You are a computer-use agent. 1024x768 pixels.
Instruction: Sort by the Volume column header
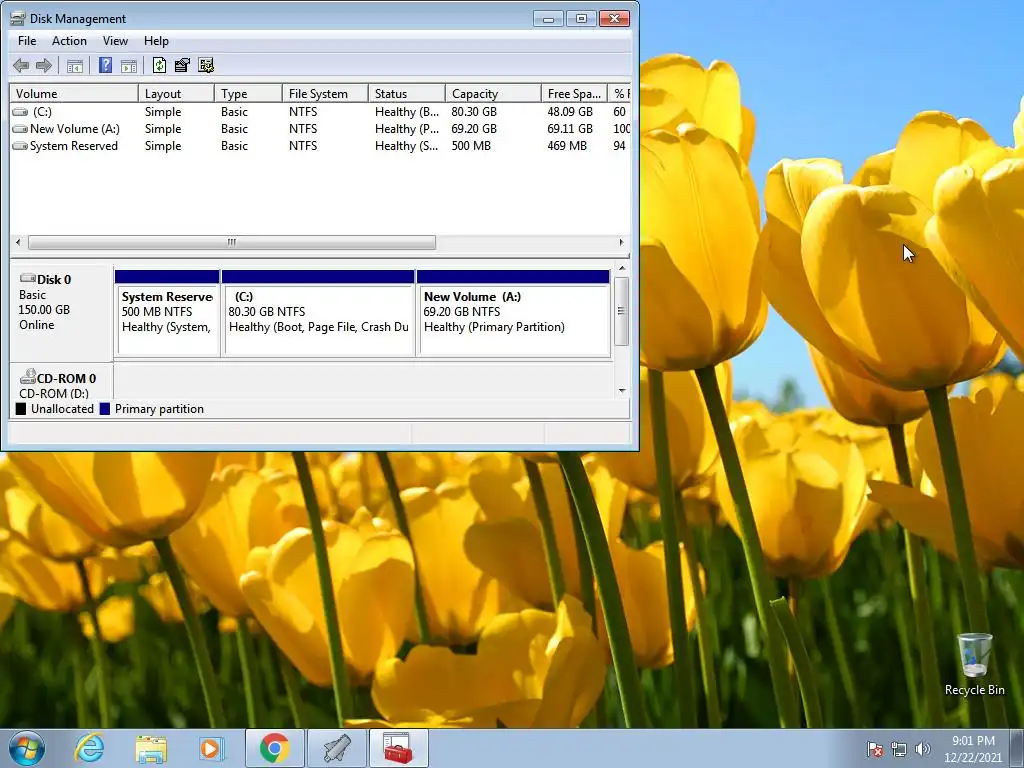click(74, 93)
